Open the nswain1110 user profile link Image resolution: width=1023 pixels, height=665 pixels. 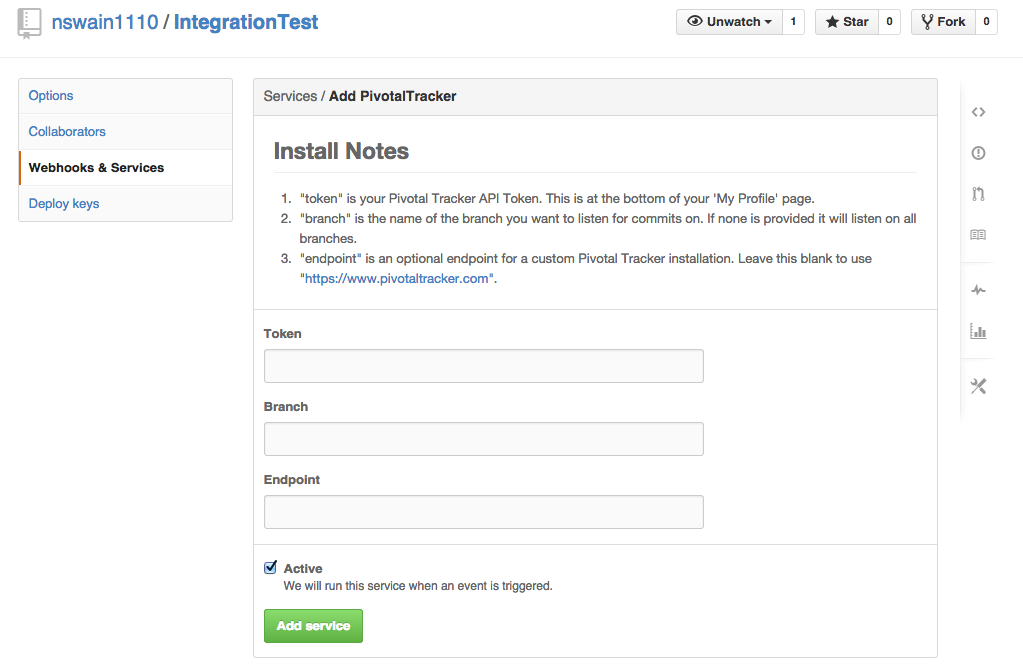tap(105, 22)
